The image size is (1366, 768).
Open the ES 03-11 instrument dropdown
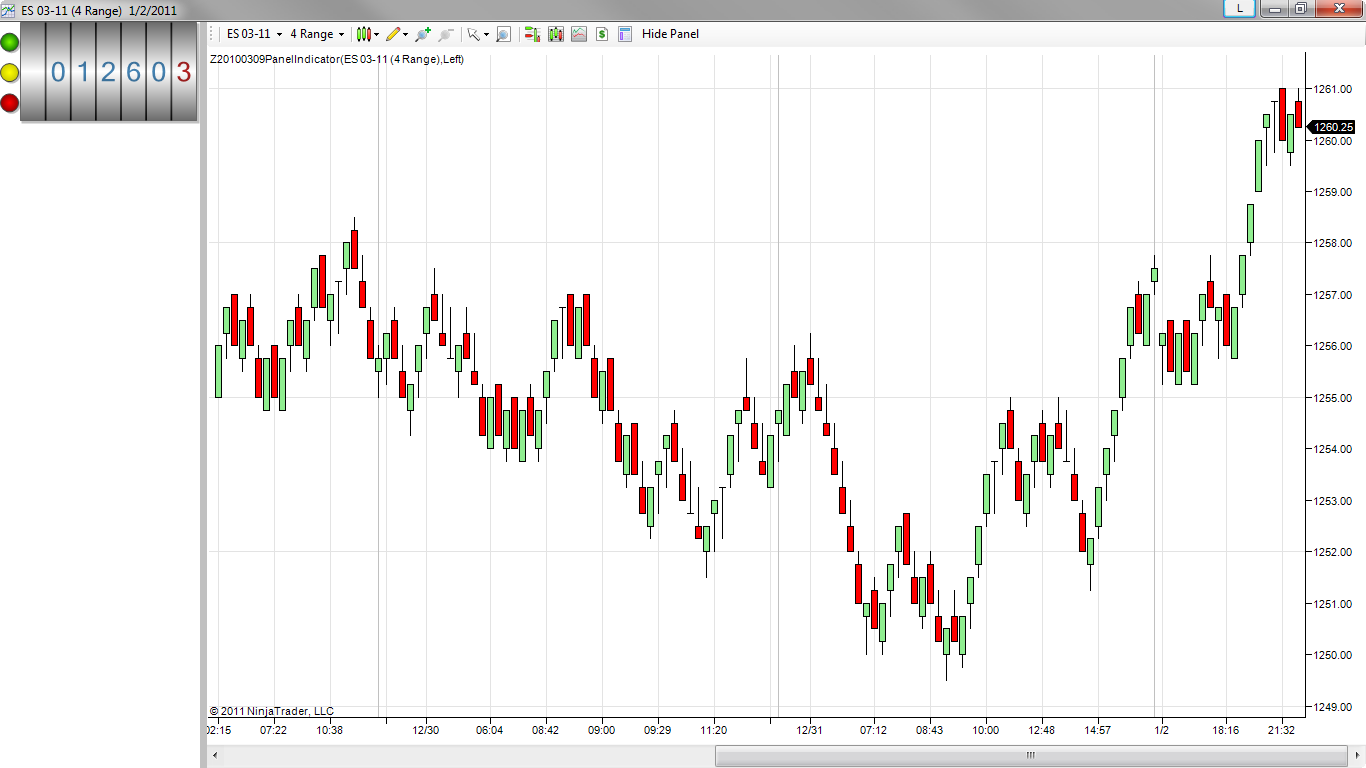click(254, 34)
